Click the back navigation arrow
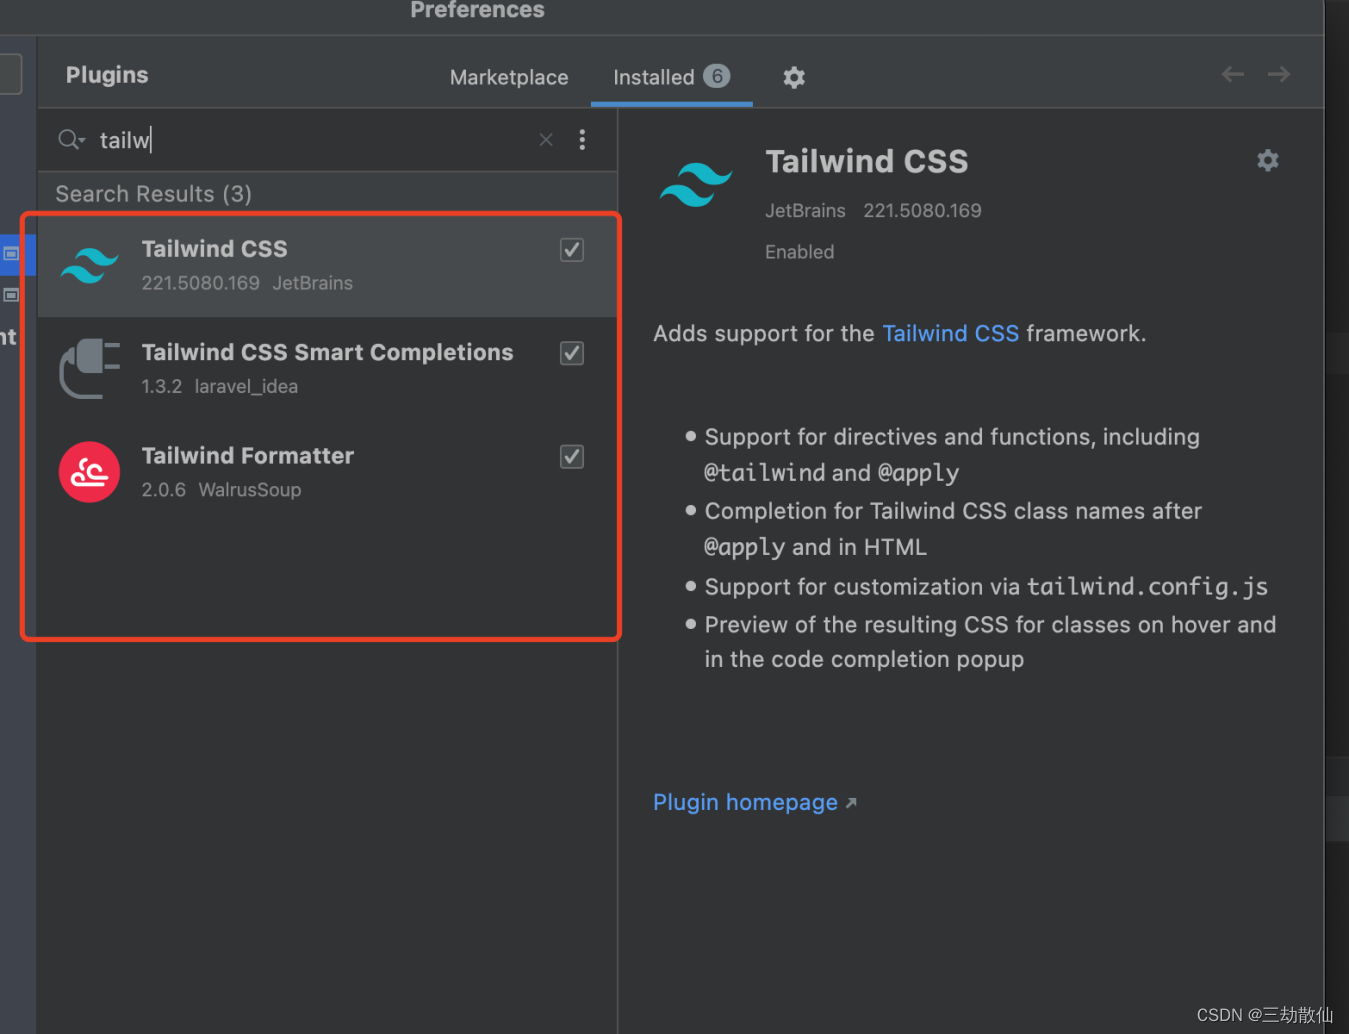This screenshot has height=1034, width=1349. (x=1232, y=73)
